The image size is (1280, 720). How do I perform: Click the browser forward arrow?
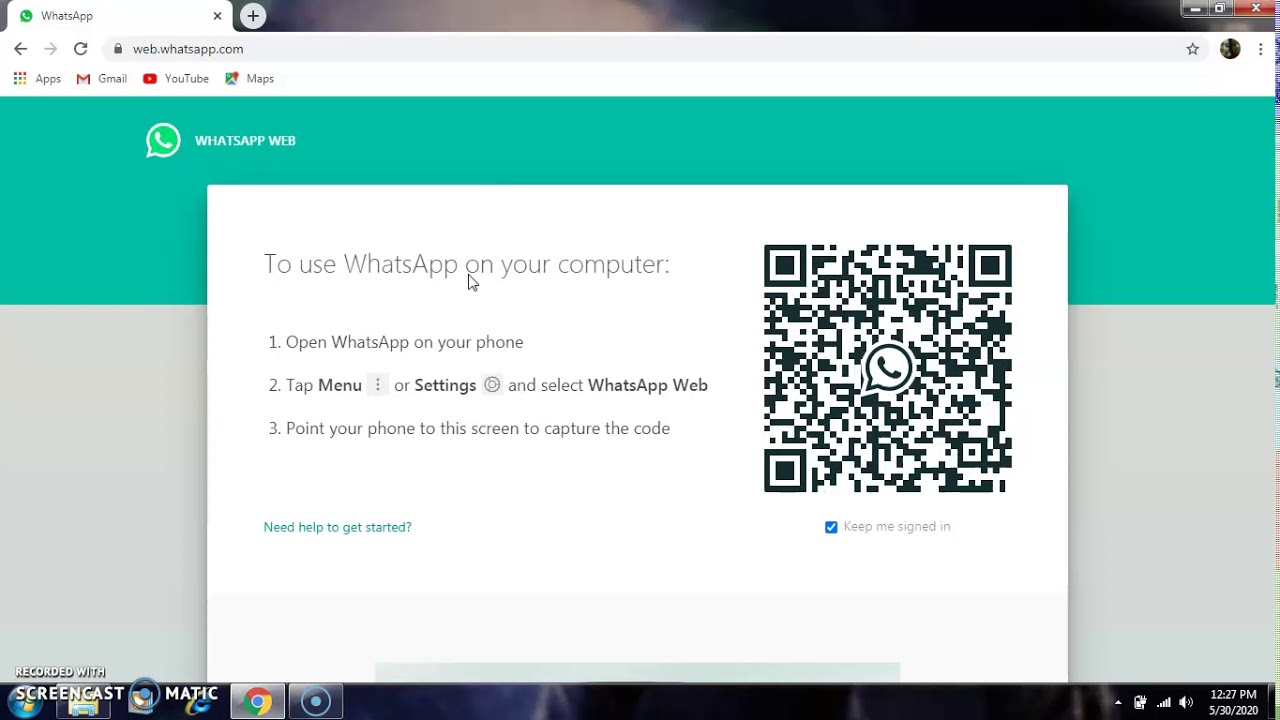(51, 49)
